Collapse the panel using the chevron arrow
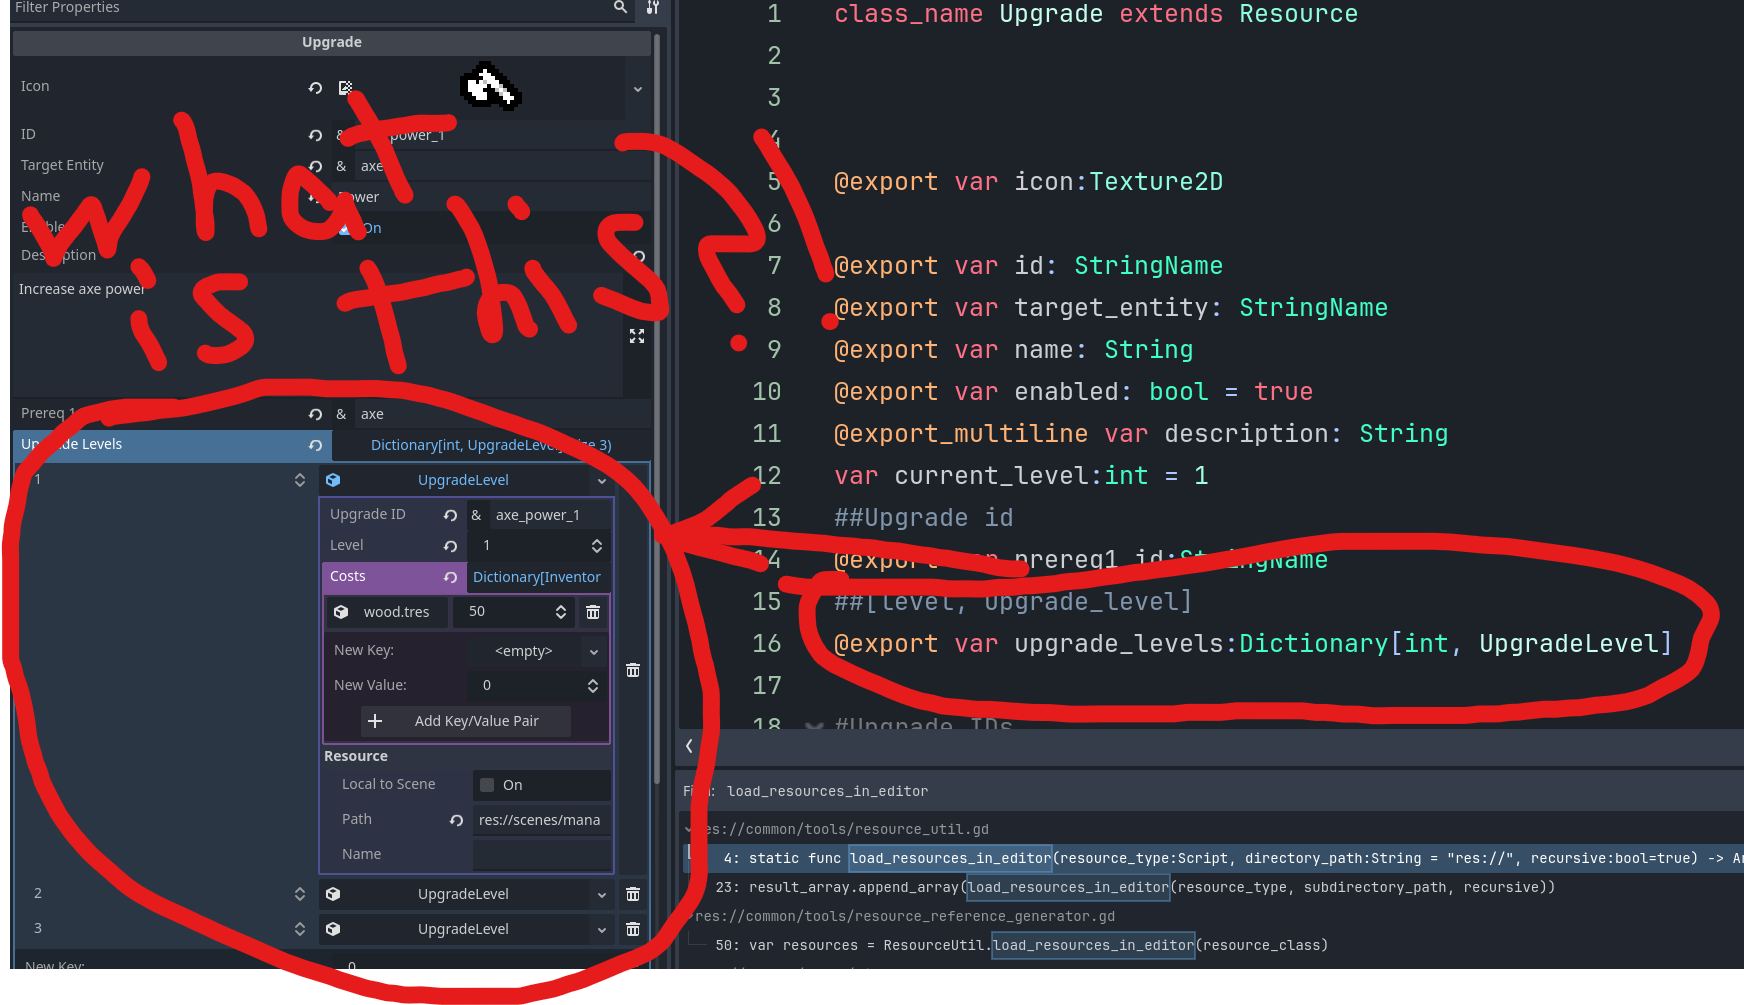1744x1005 pixels. [688, 746]
